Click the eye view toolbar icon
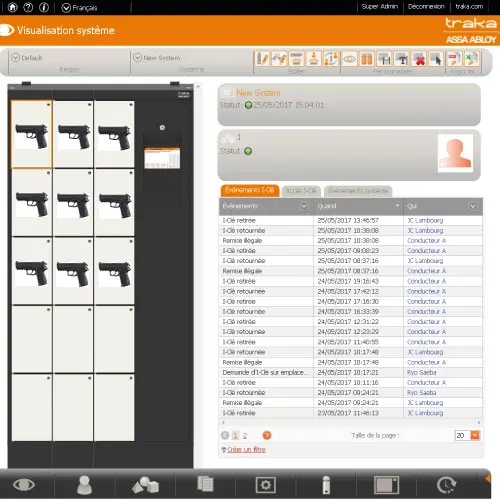The width and height of the screenshot is (500, 500). click(x=350, y=59)
